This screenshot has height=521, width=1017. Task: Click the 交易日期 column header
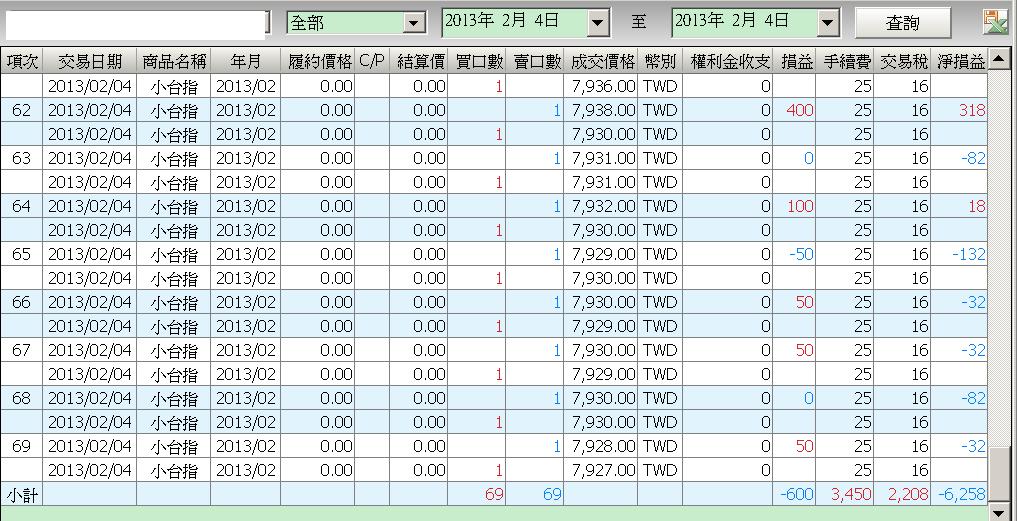coord(90,61)
